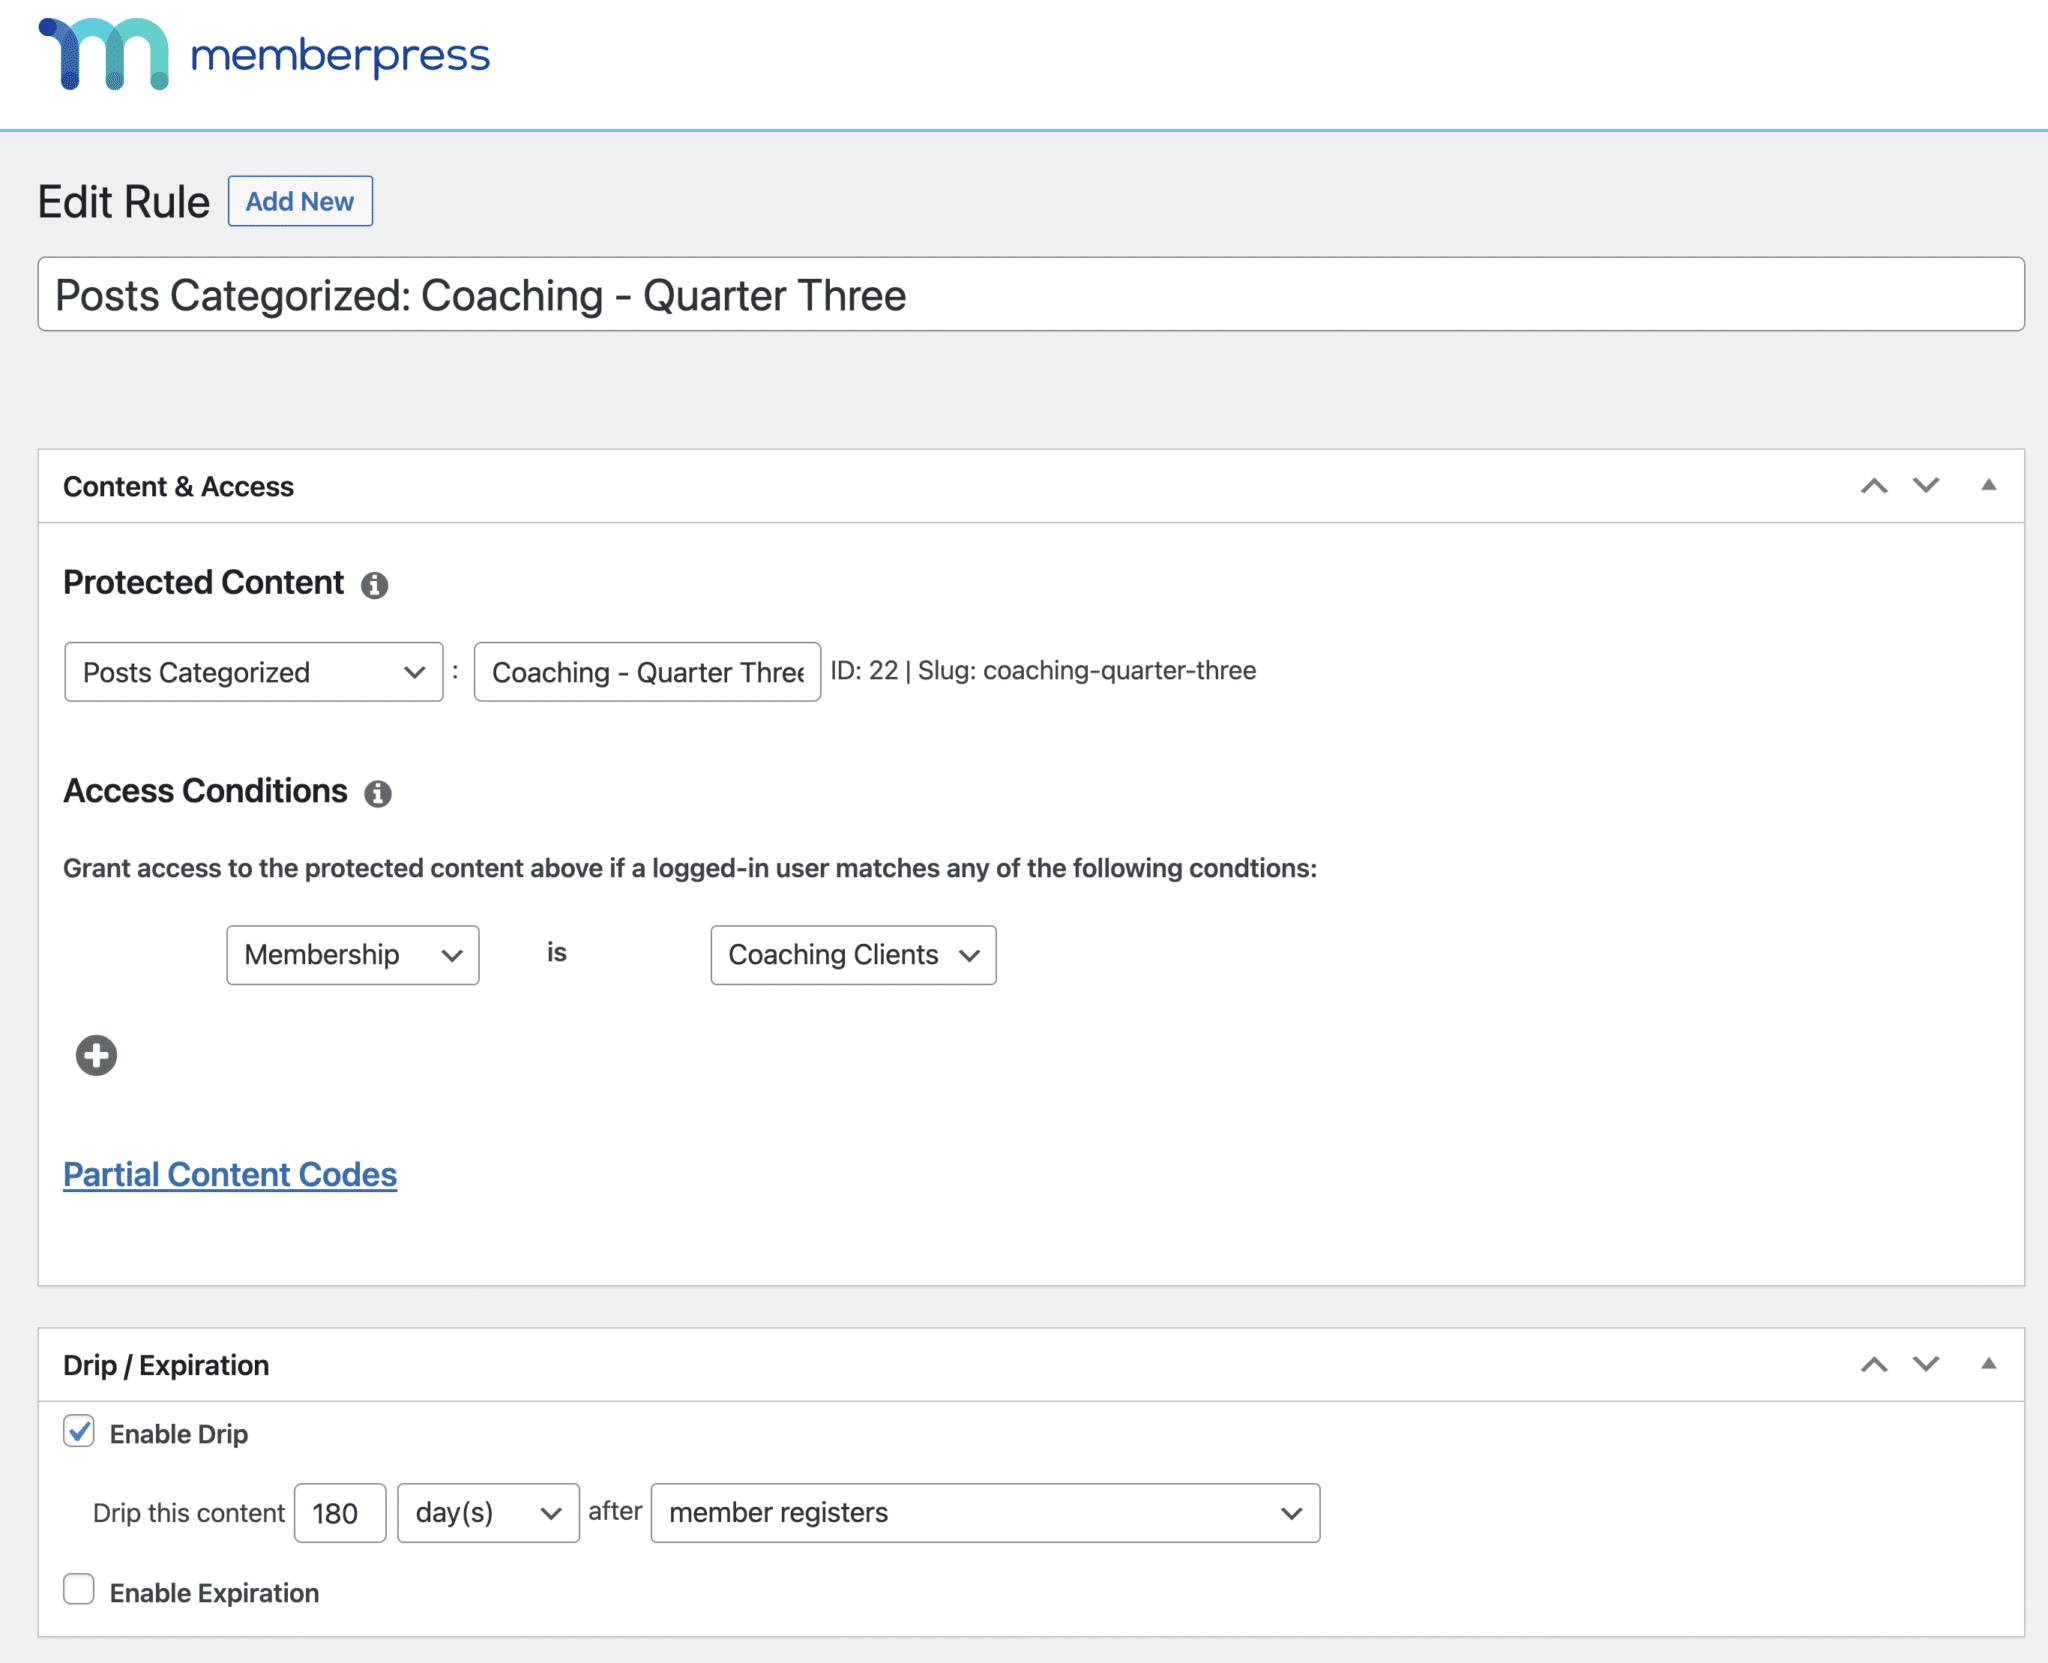Open the Membership condition type dropdown
2048x1663 pixels.
click(x=352, y=955)
